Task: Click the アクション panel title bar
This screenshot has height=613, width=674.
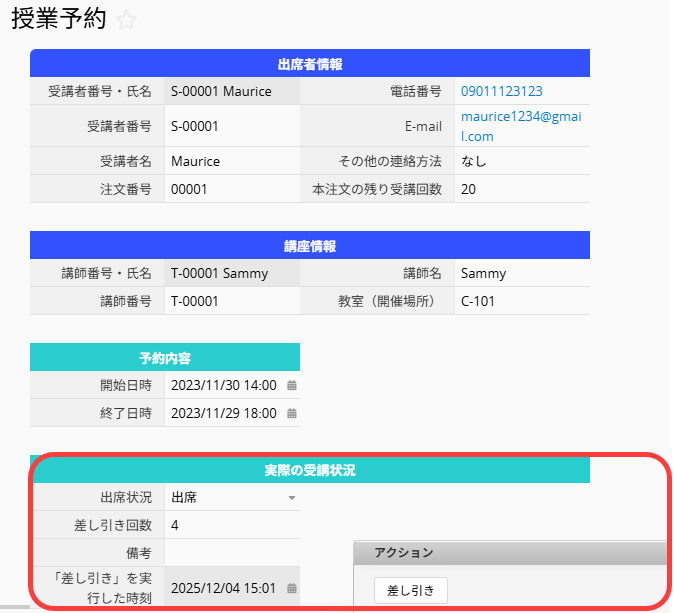Action: (x=510, y=553)
